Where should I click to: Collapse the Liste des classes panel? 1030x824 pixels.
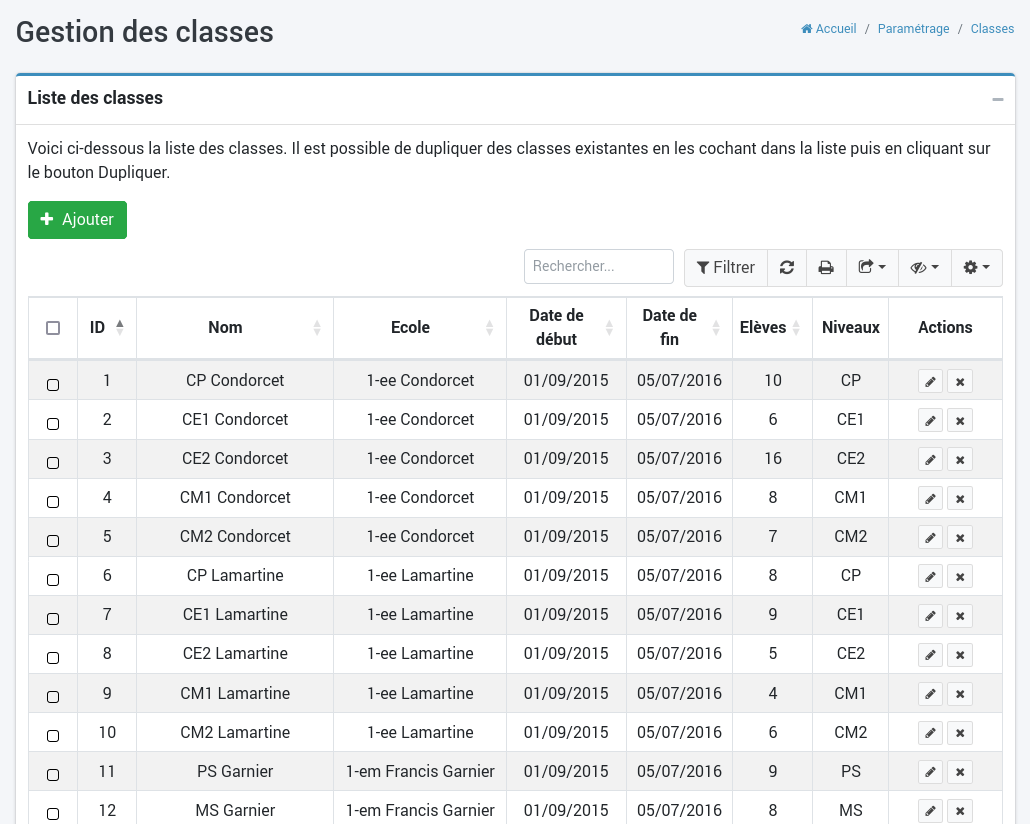(x=997, y=99)
